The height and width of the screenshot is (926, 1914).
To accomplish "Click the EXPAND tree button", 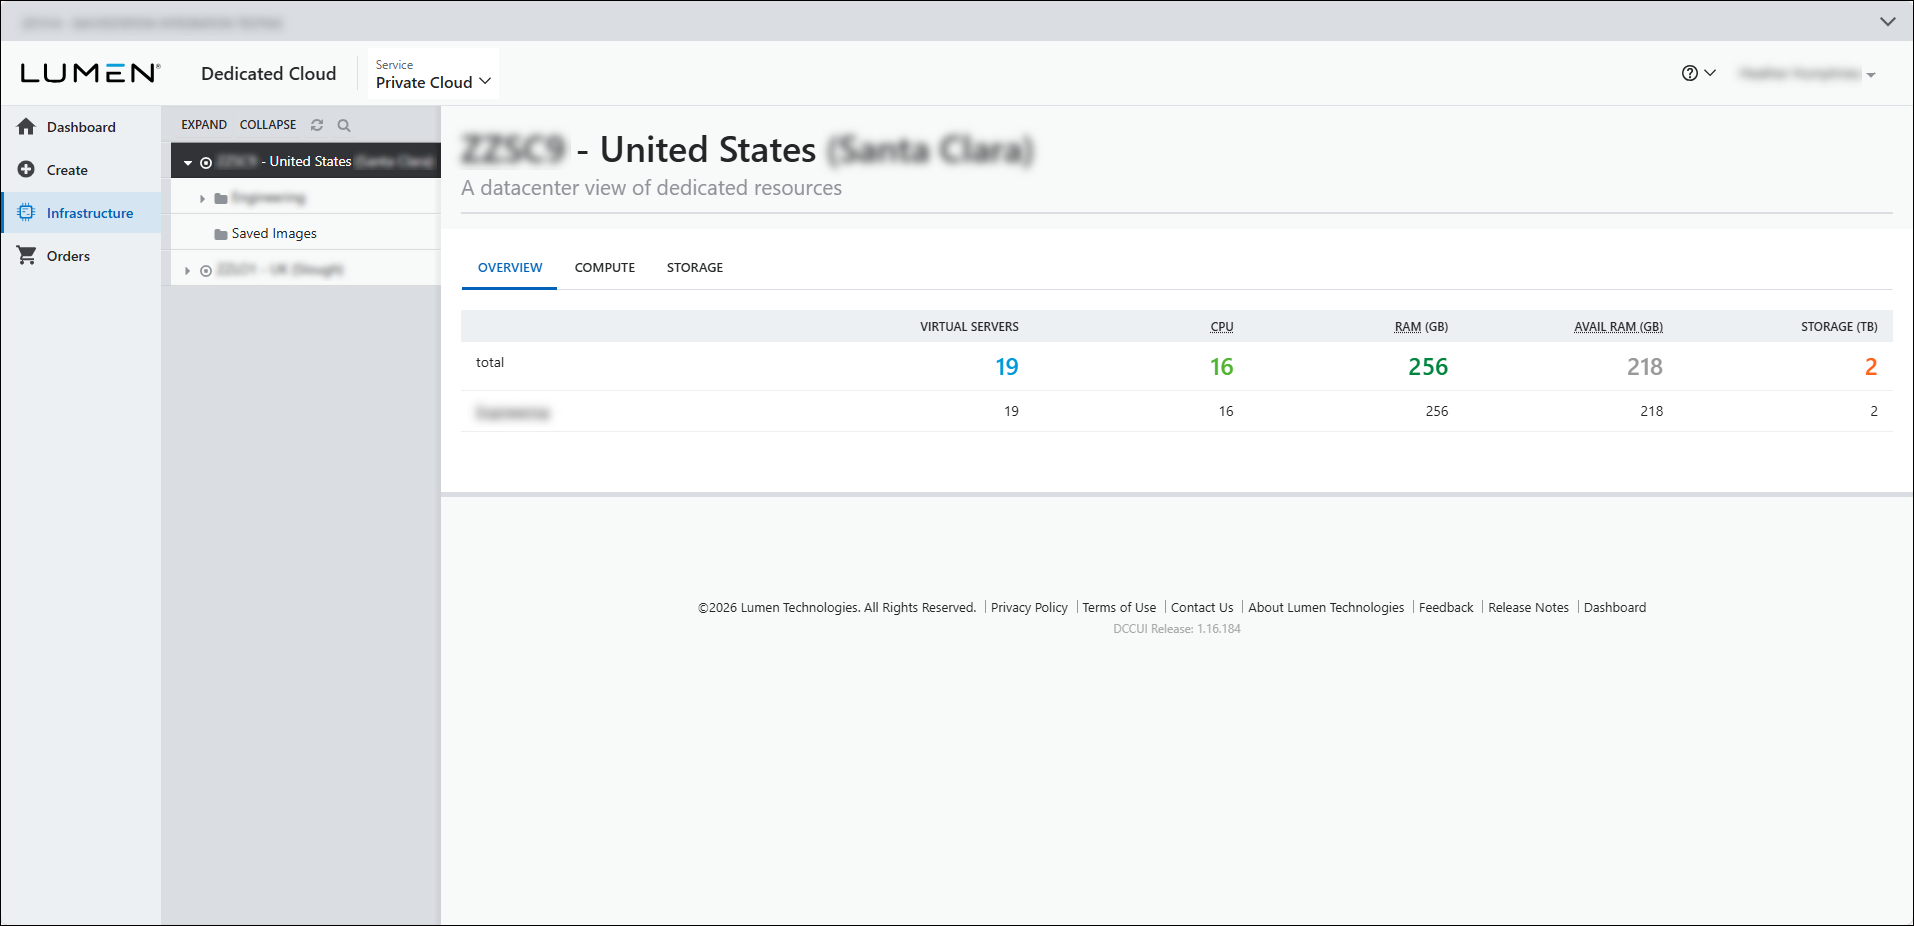I will (204, 125).
